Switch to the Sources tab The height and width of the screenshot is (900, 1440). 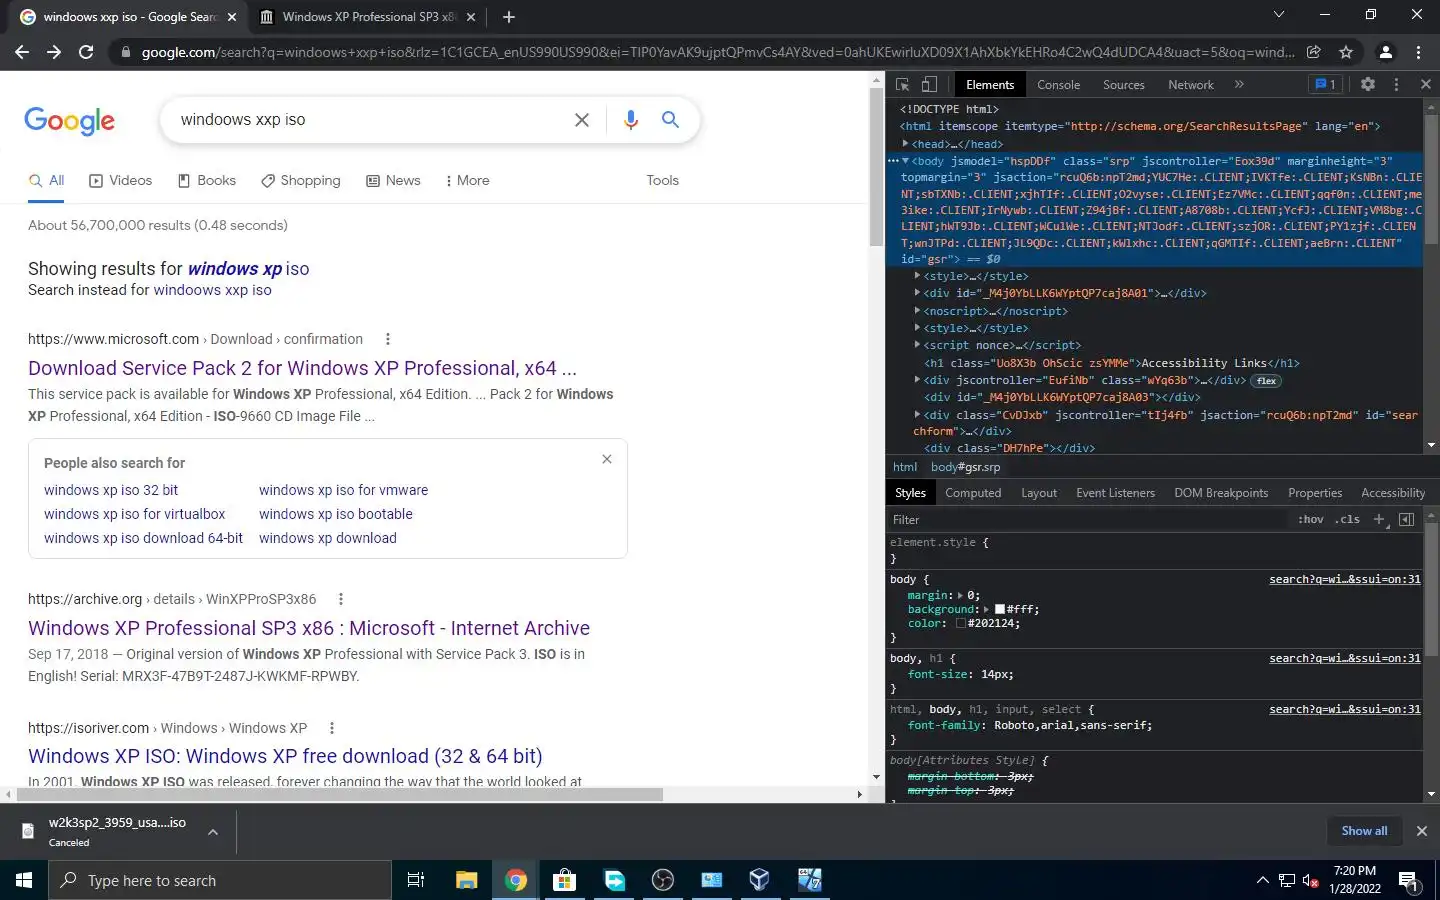point(1123,85)
